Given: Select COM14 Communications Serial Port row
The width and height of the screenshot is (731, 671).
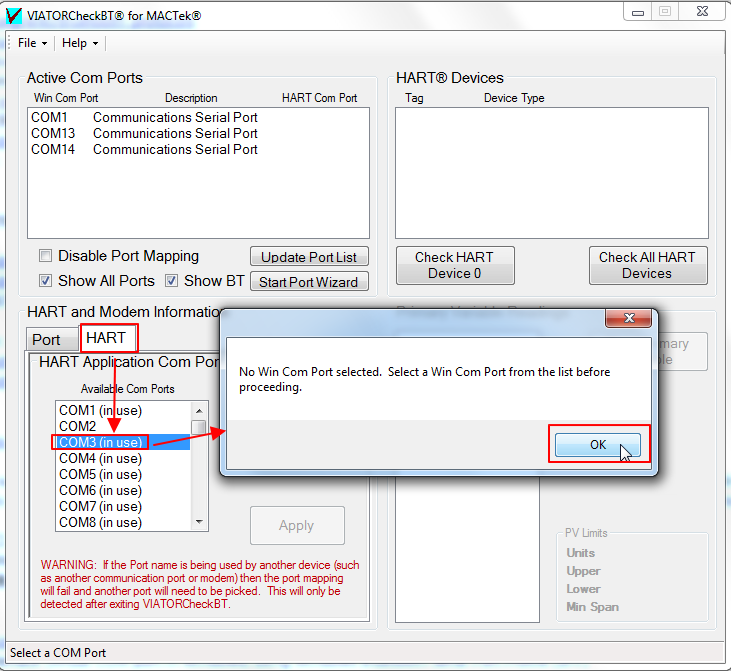Looking at the screenshot, I should pos(198,149).
